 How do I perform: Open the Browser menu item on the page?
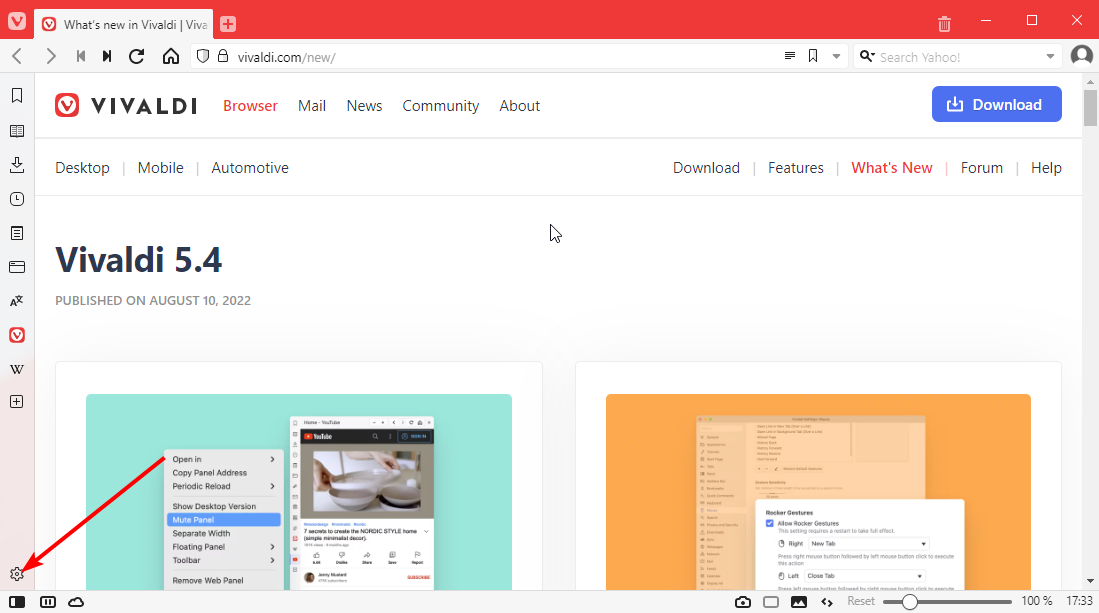click(x=250, y=106)
